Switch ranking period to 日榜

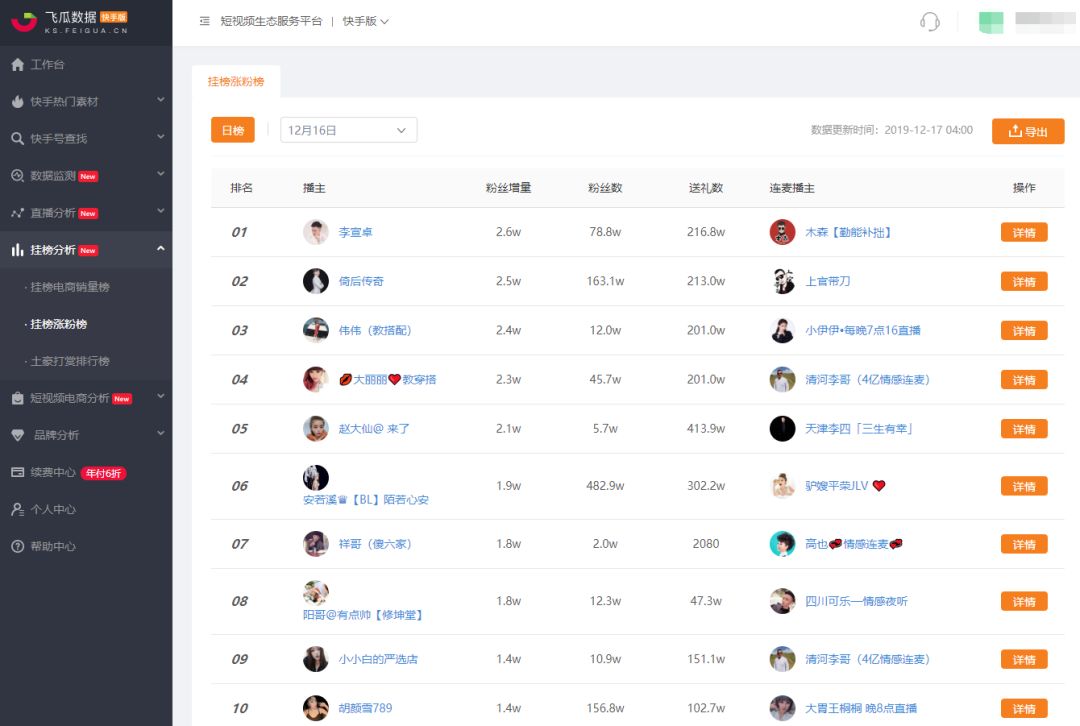tap(232, 130)
